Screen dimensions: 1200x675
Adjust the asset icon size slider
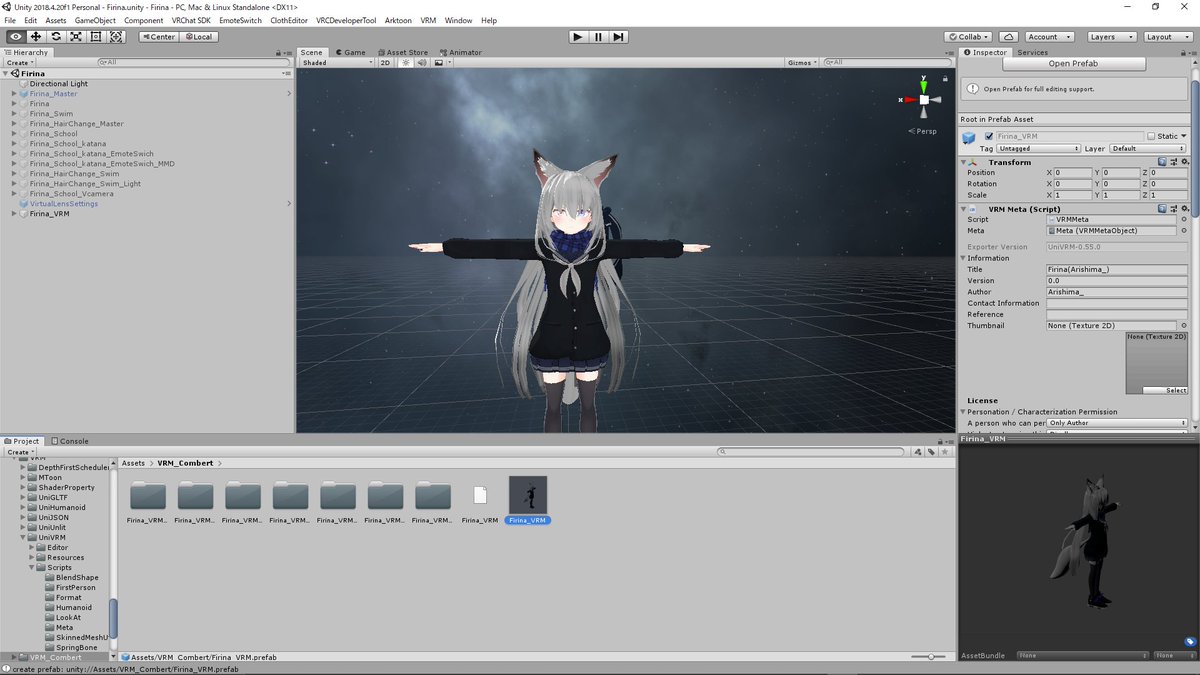click(930, 657)
